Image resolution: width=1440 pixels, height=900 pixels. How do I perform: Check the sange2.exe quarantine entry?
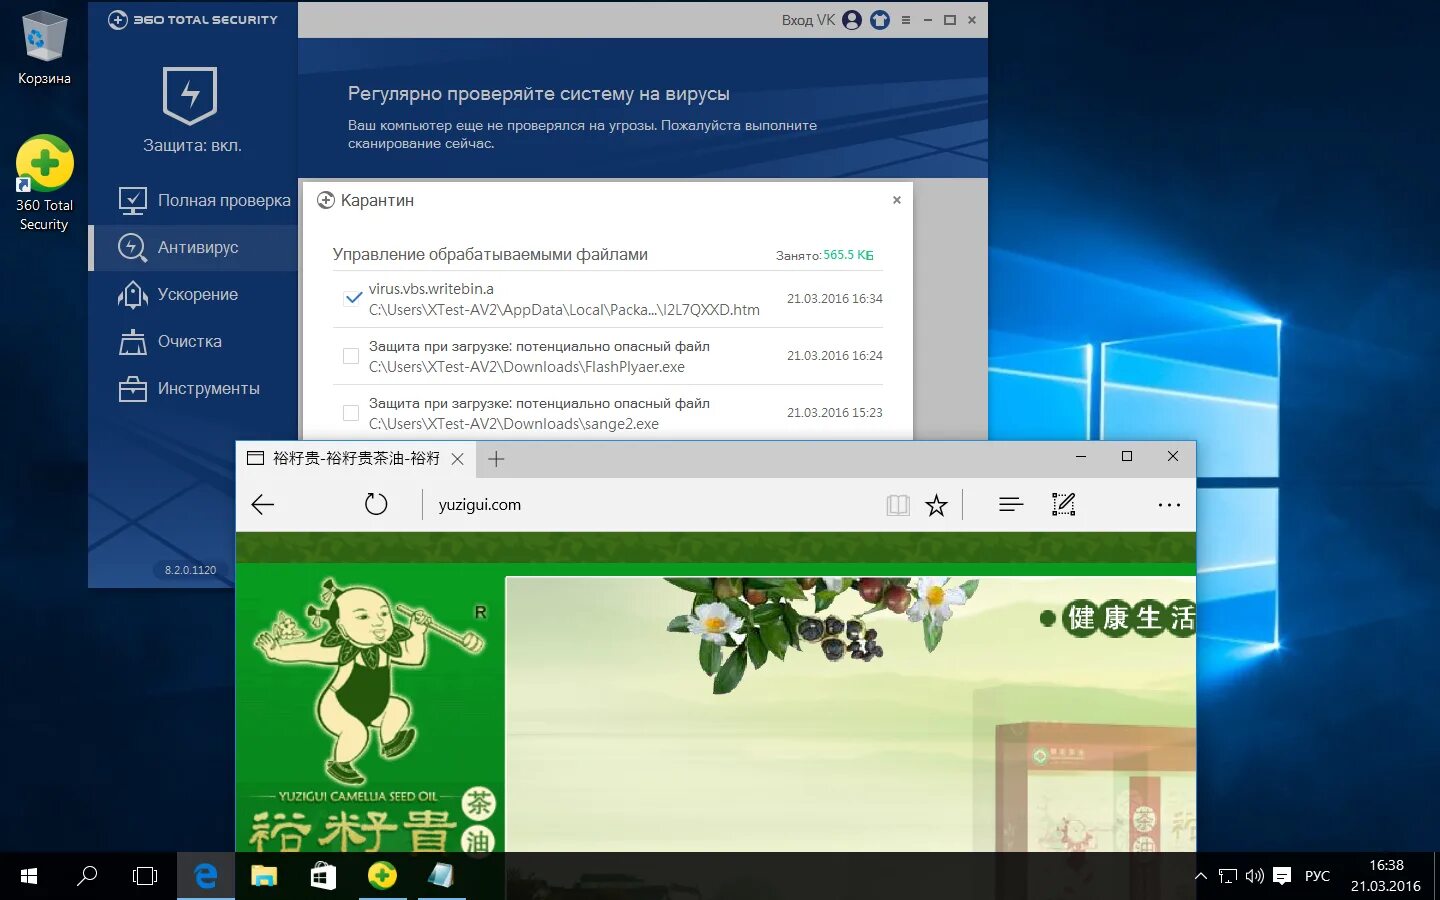[351, 413]
